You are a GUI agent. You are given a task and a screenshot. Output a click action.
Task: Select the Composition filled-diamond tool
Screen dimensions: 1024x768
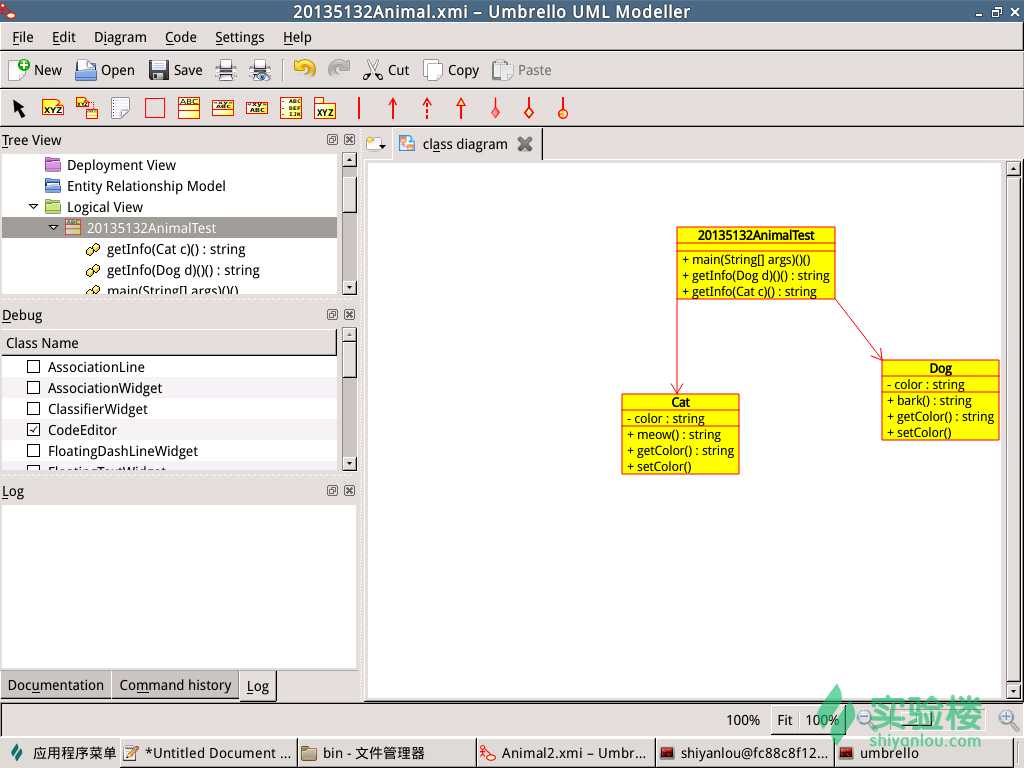point(495,108)
